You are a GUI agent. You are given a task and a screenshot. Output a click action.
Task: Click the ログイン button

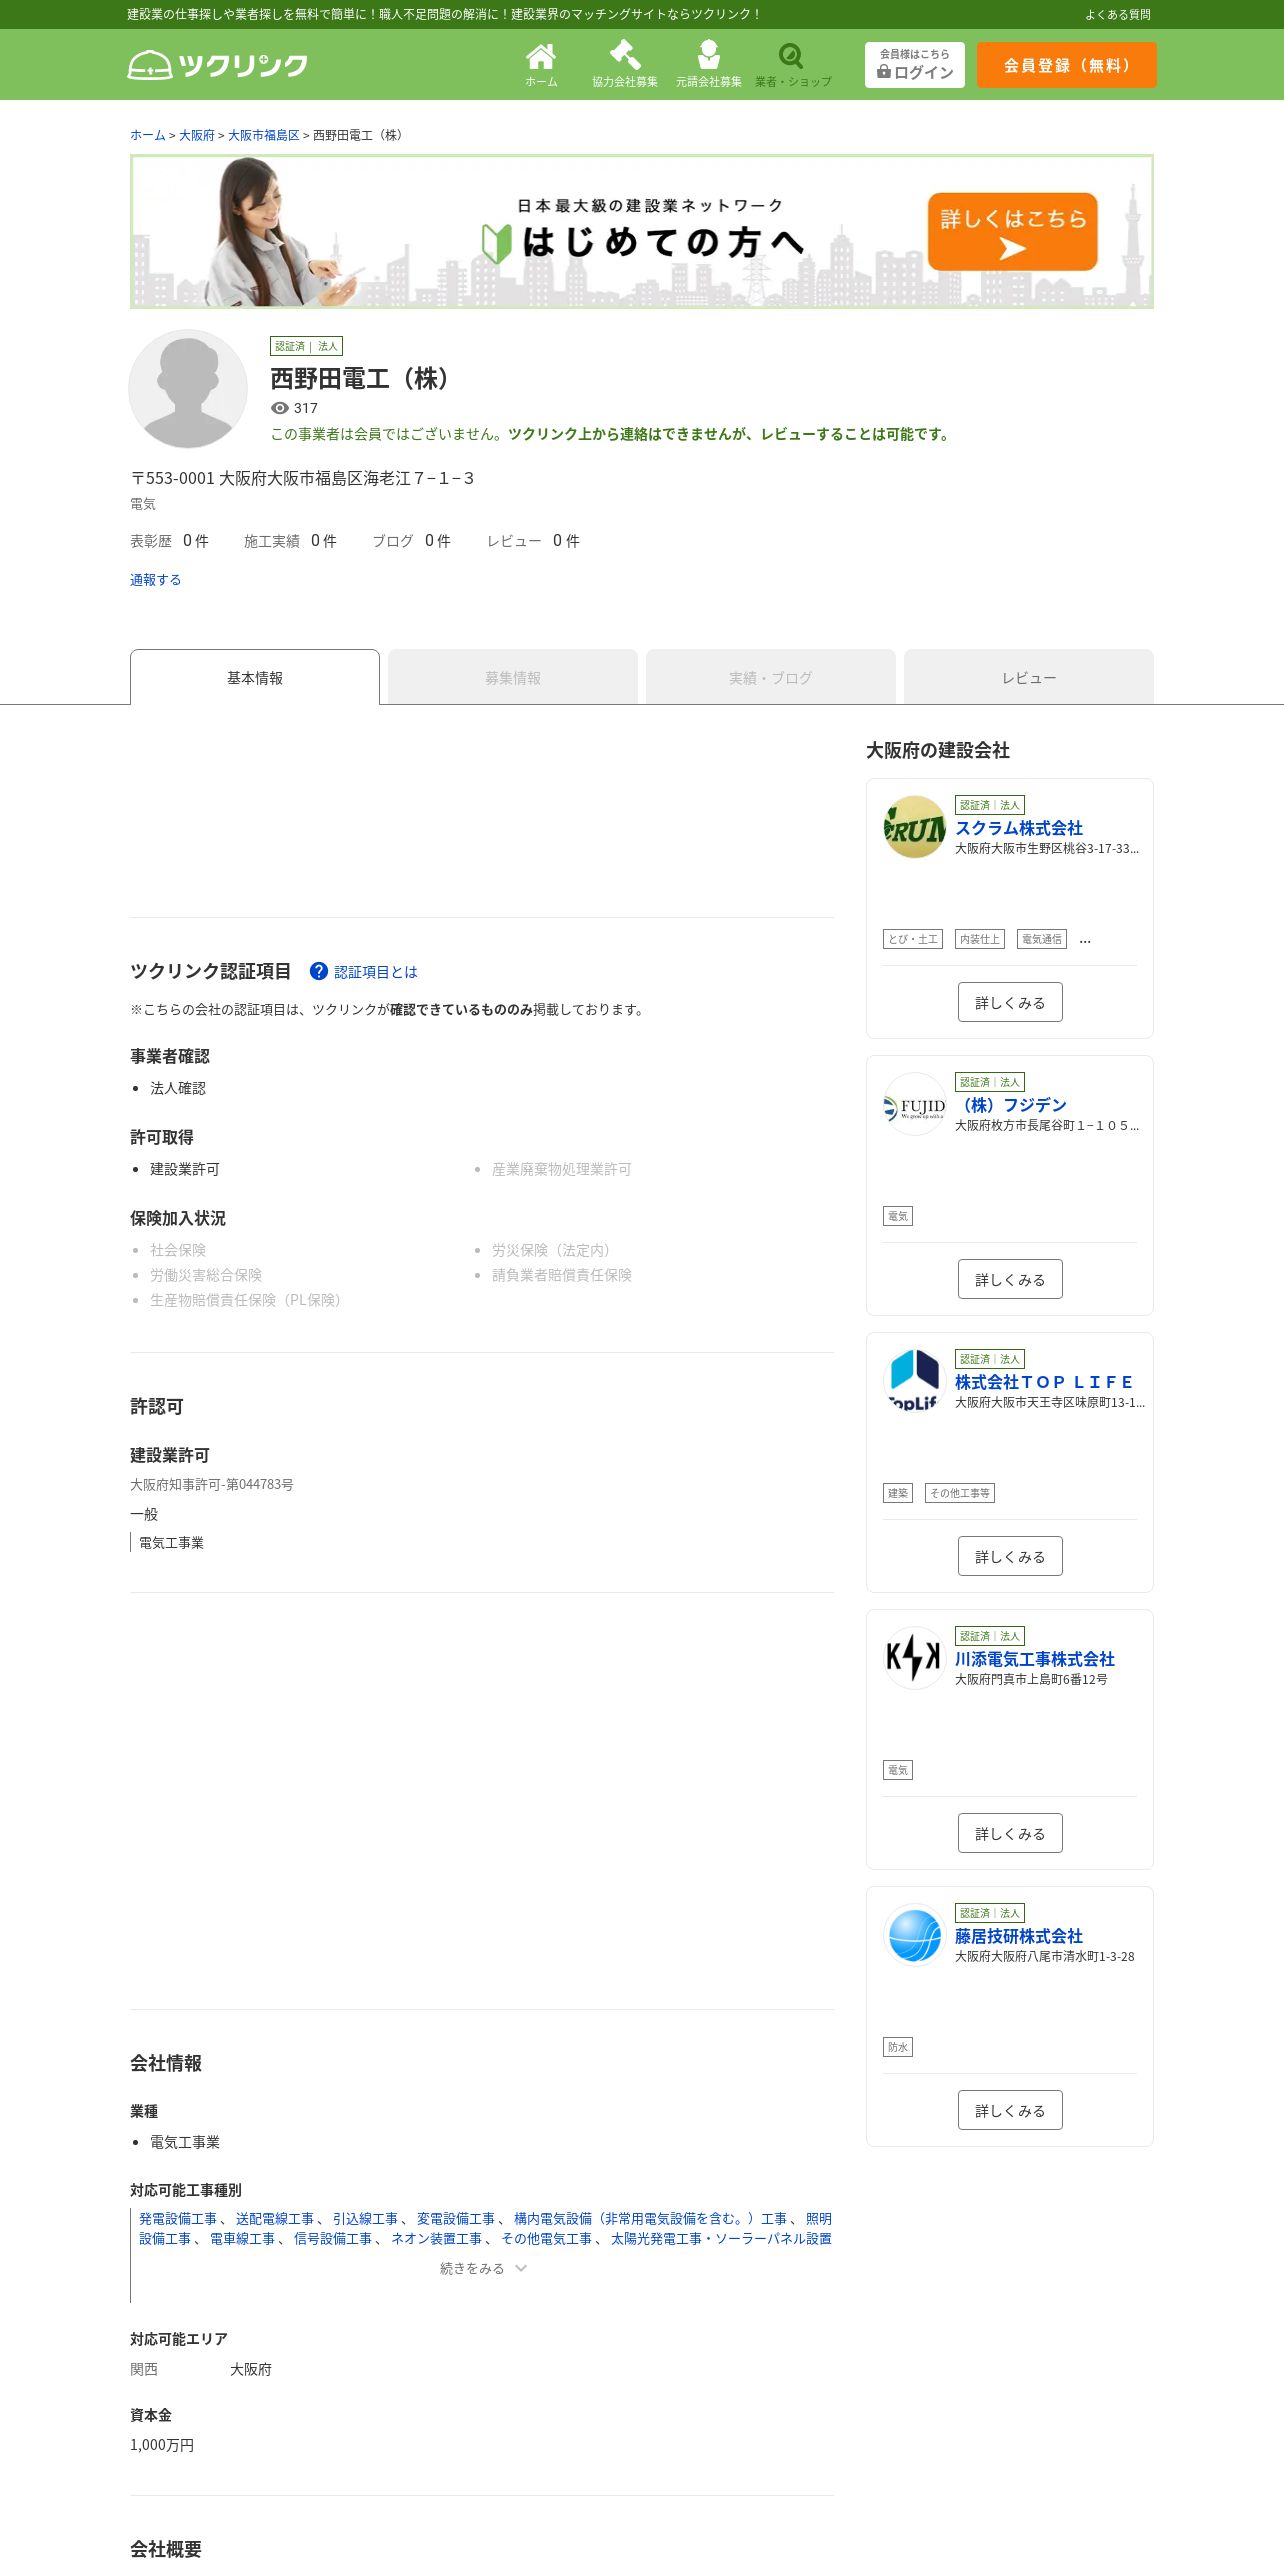point(915,65)
